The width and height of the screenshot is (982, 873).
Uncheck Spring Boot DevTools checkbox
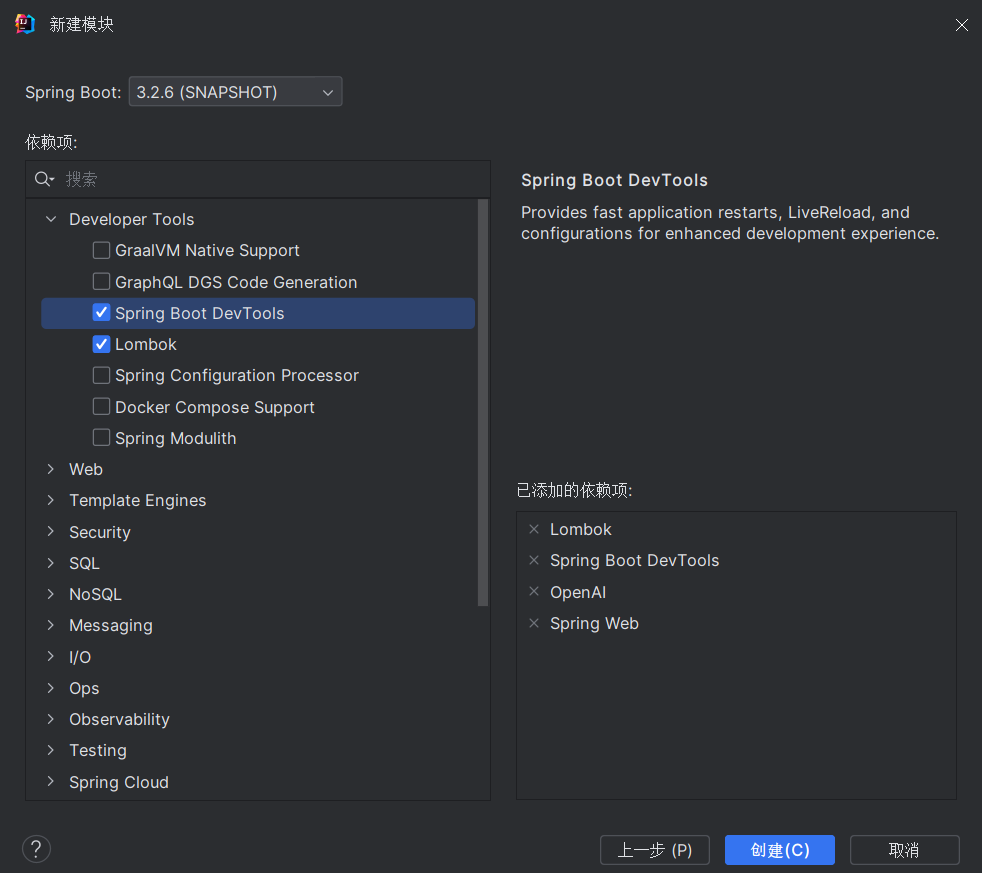pos(101,313)
